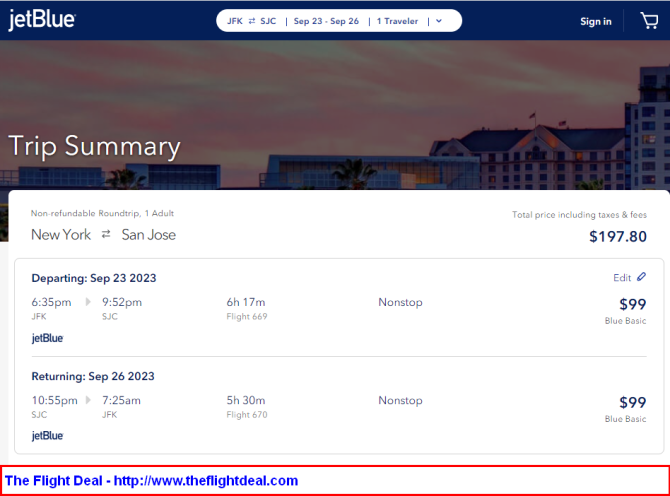Click the Sep 23 - Sep 26 dates

(x=326, y=21)
